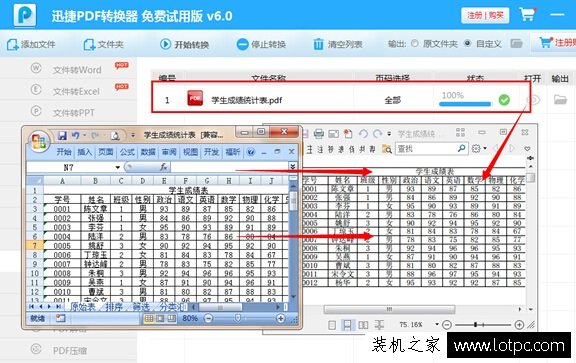The image size is (576, 363).
Task: Click Excel zoom slider handle
Action: pyautogui.click(x=238, y=318)
